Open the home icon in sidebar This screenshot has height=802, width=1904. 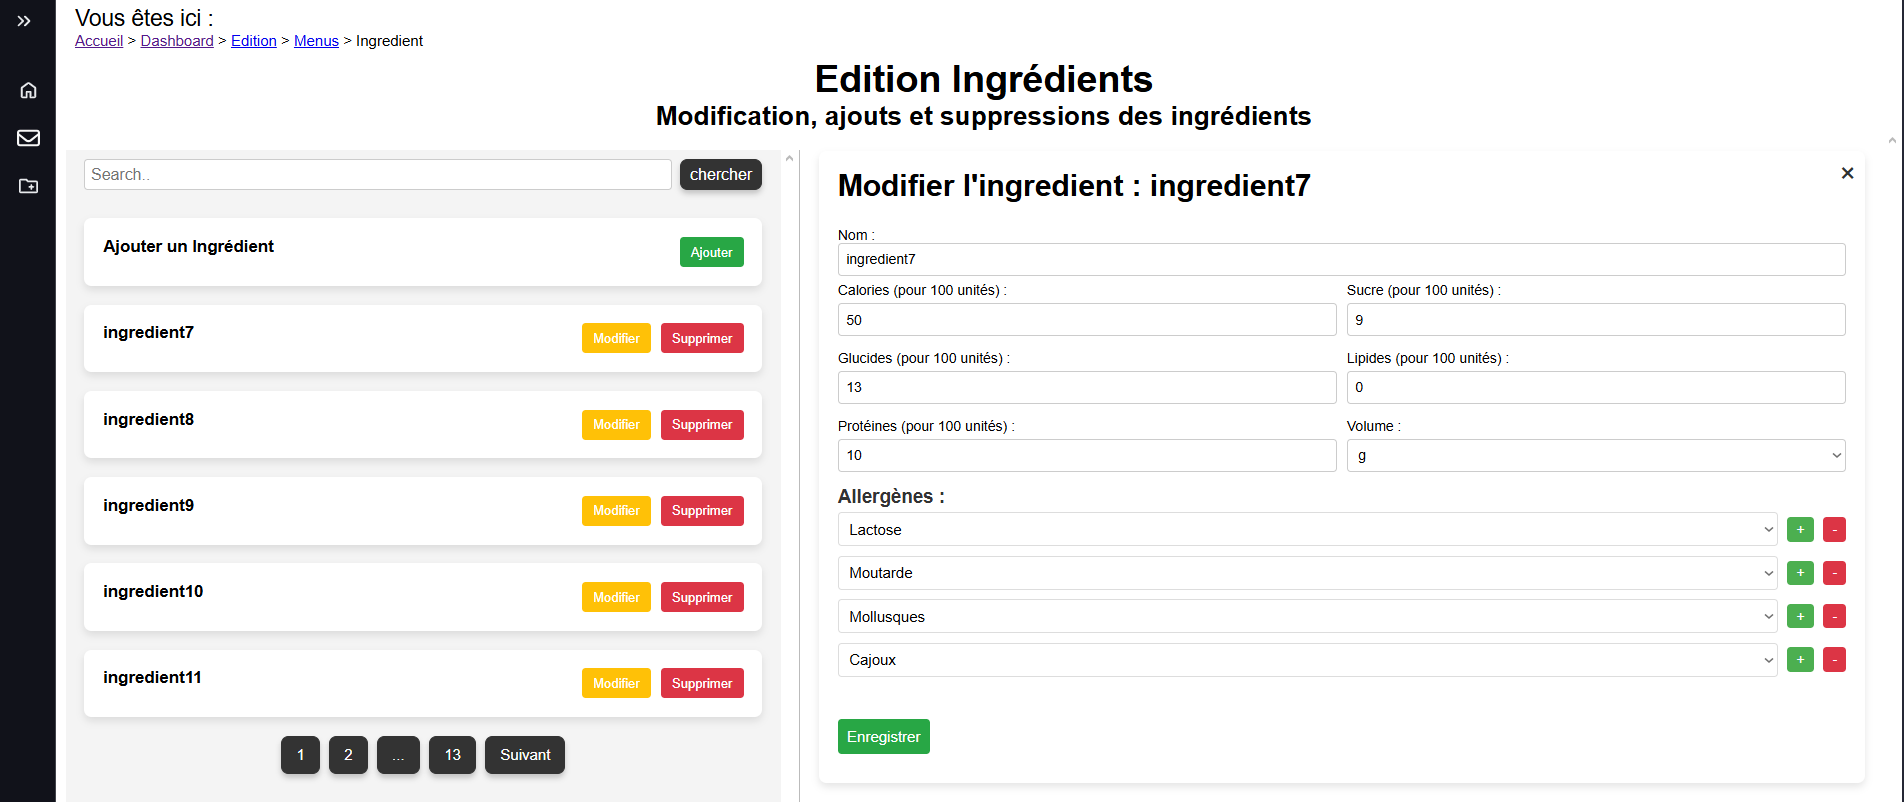28,90
